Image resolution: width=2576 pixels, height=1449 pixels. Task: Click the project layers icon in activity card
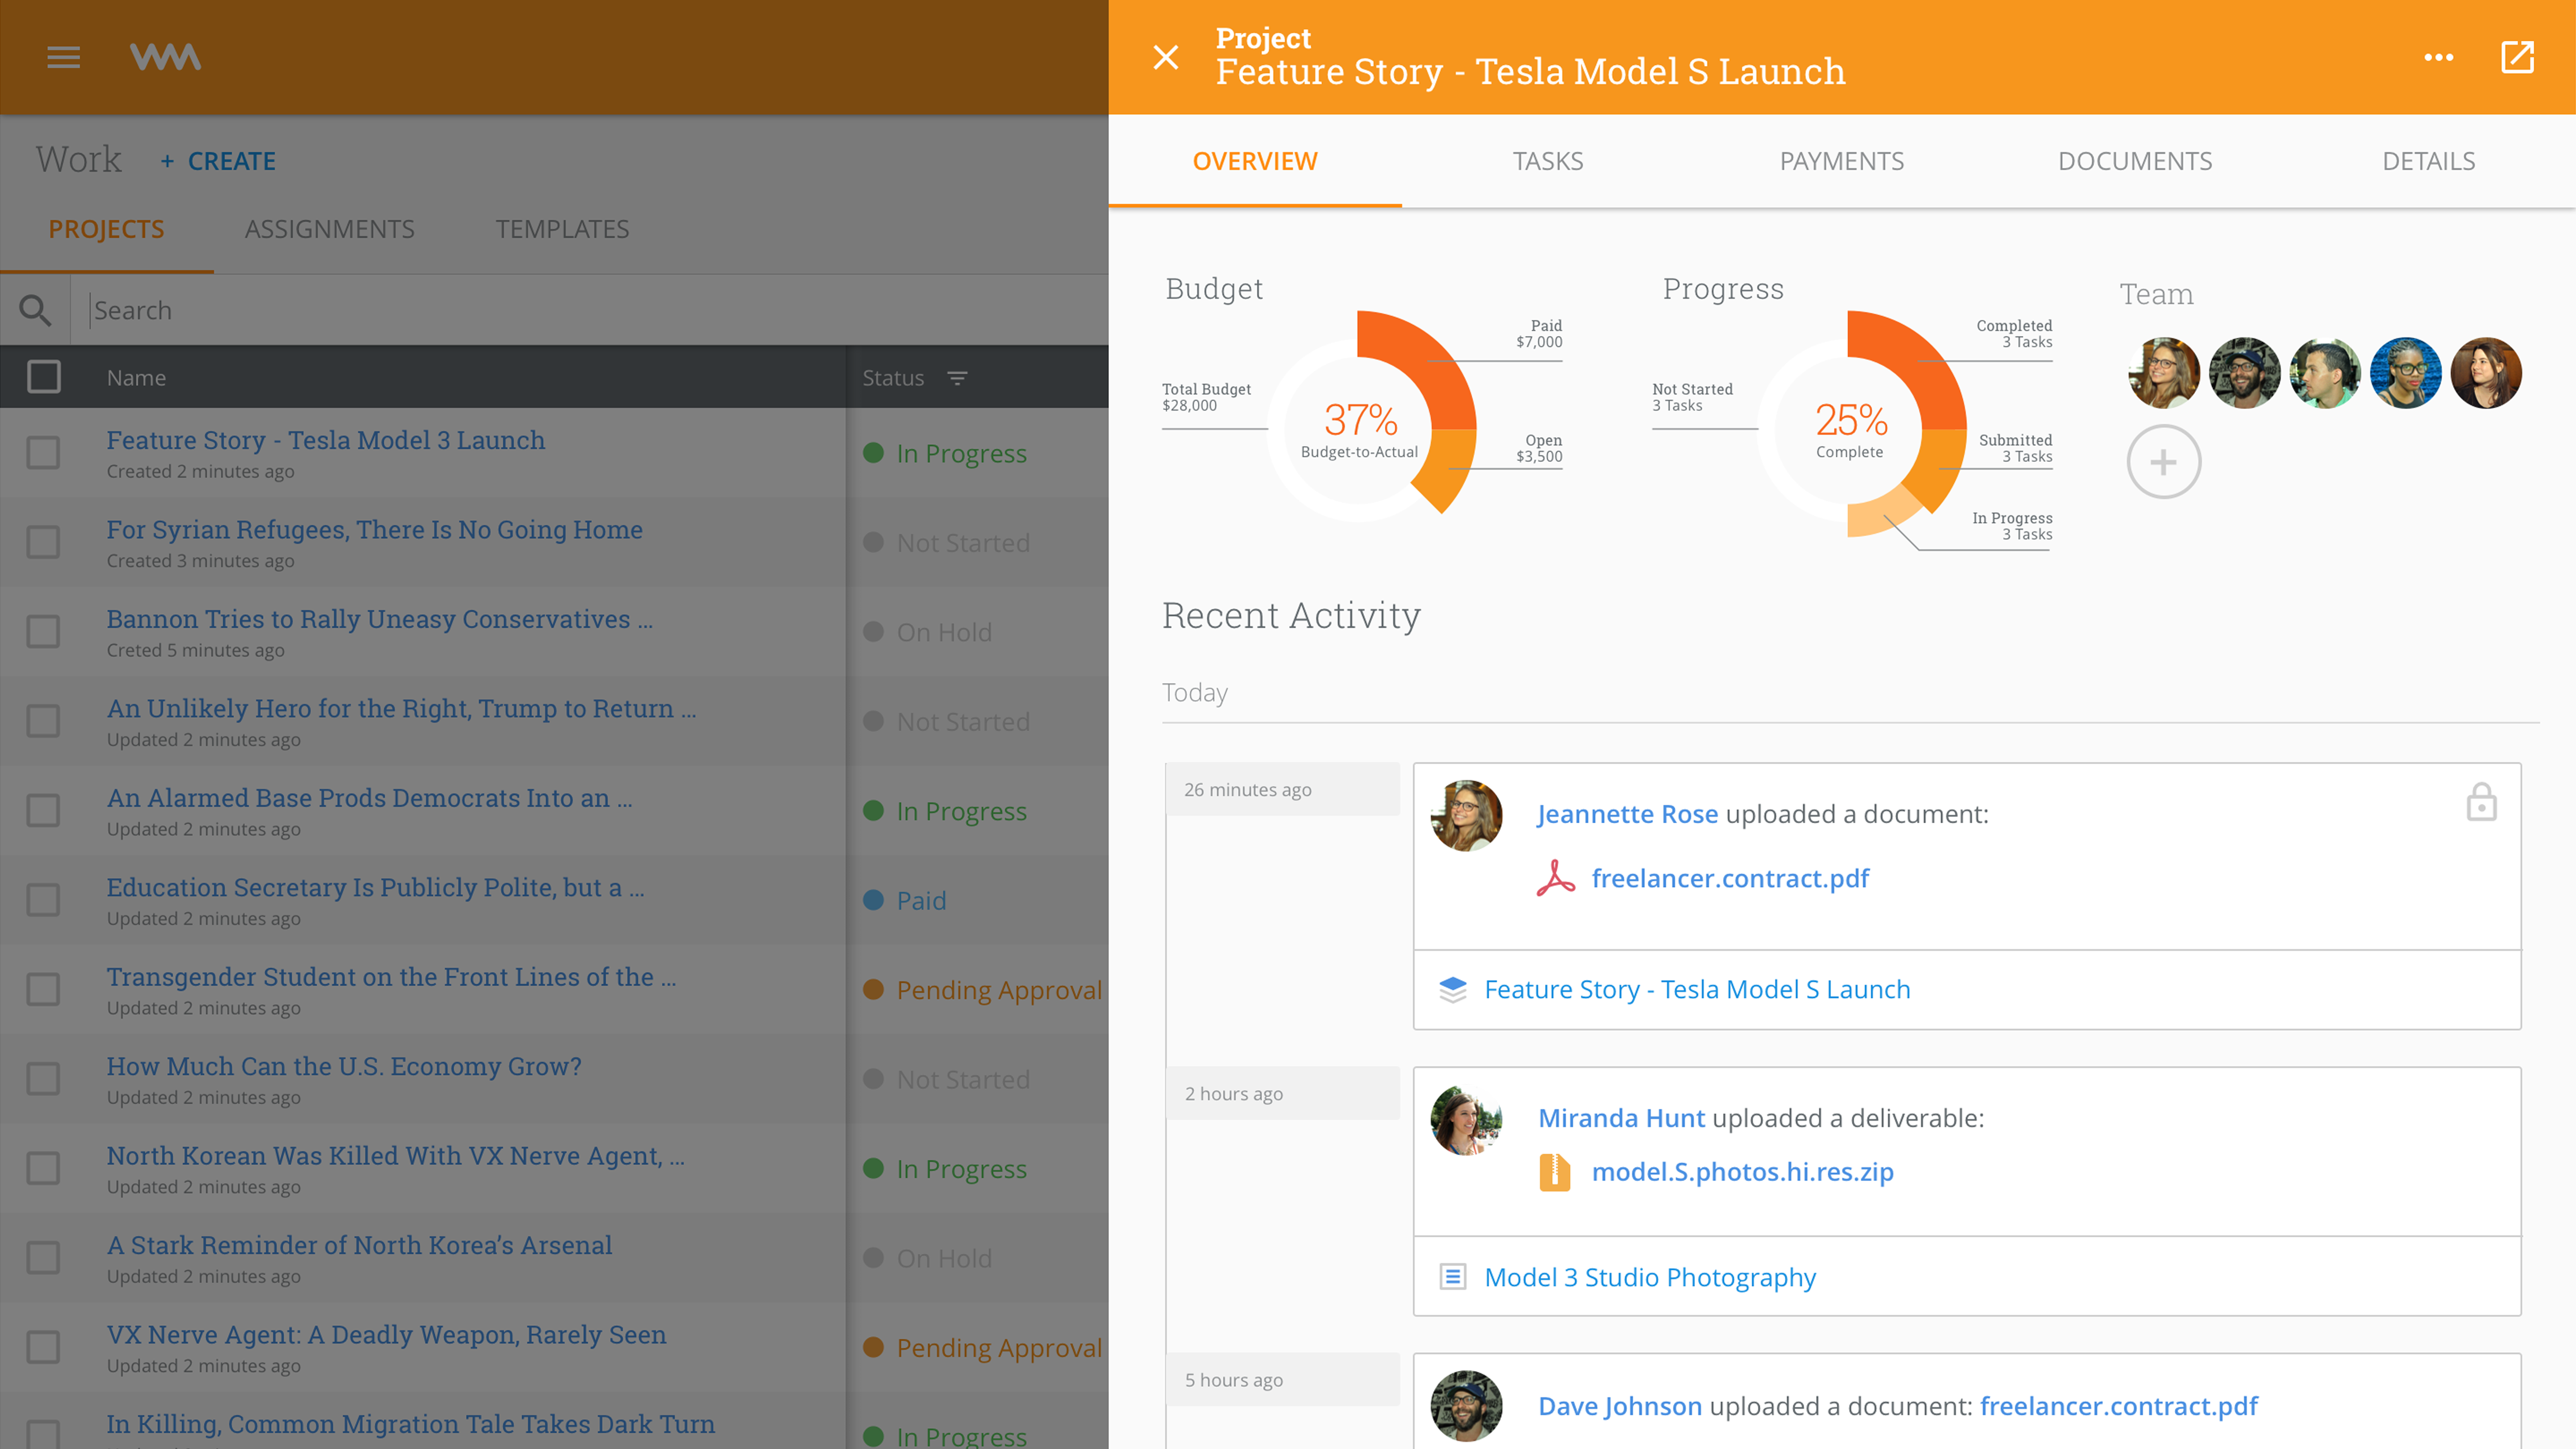point(1452,989)
